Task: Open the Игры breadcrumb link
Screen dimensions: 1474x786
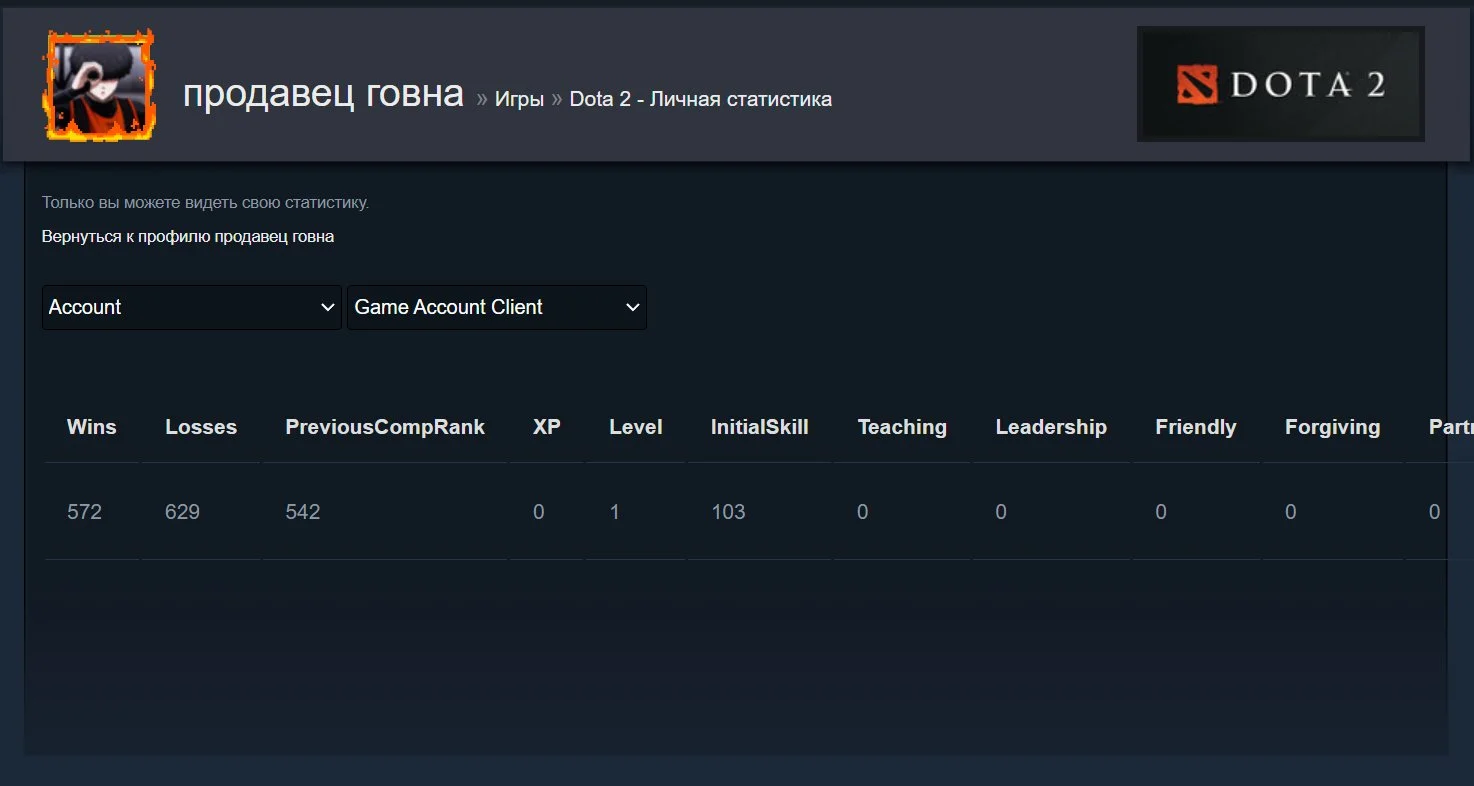Action: tap(519, 99)
